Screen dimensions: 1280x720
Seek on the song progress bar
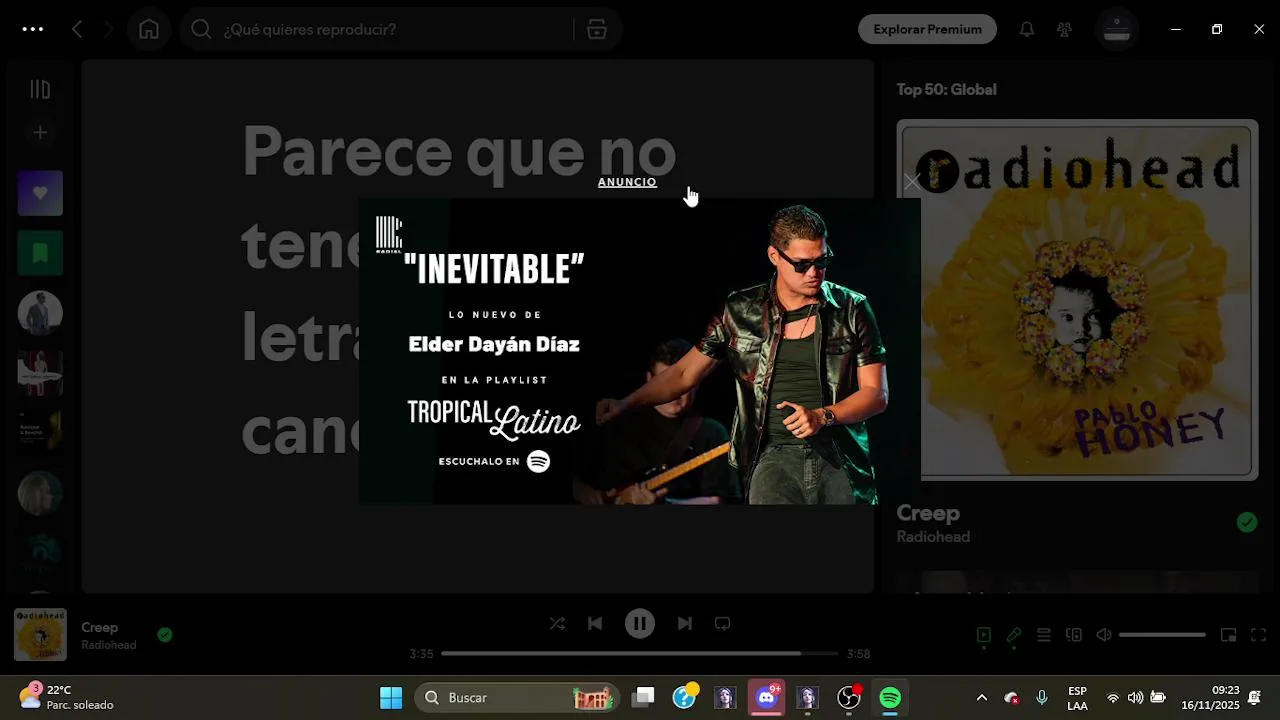639,653
